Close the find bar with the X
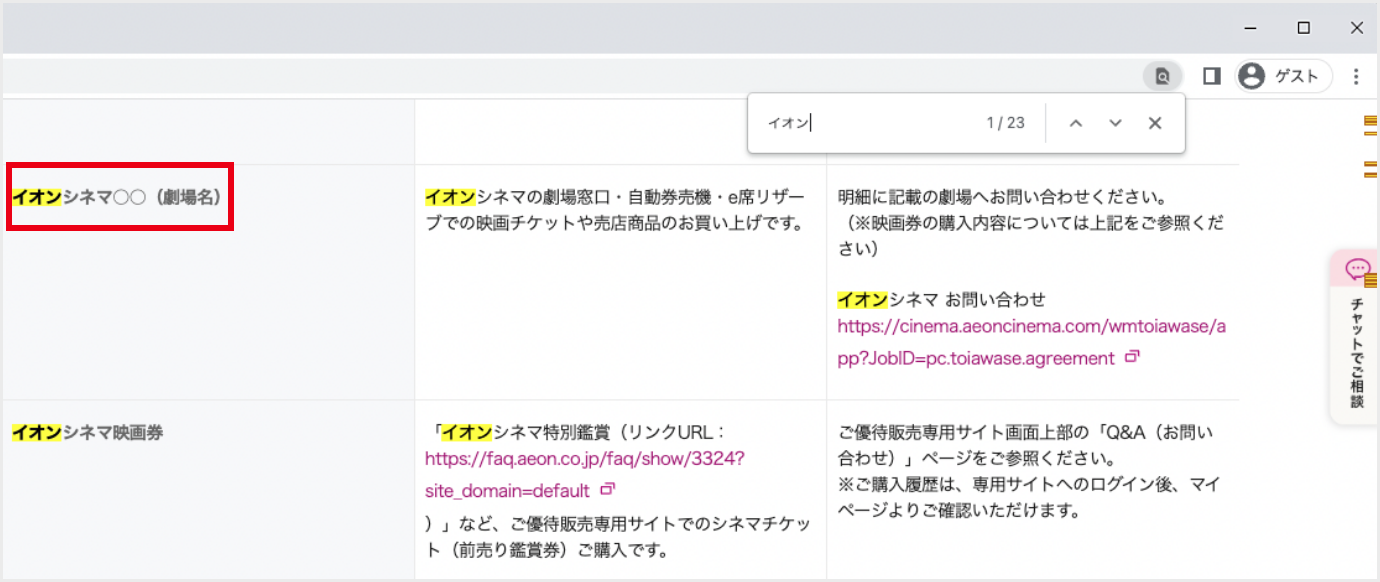1380x582 pixels. click(x=1155, y=122)
